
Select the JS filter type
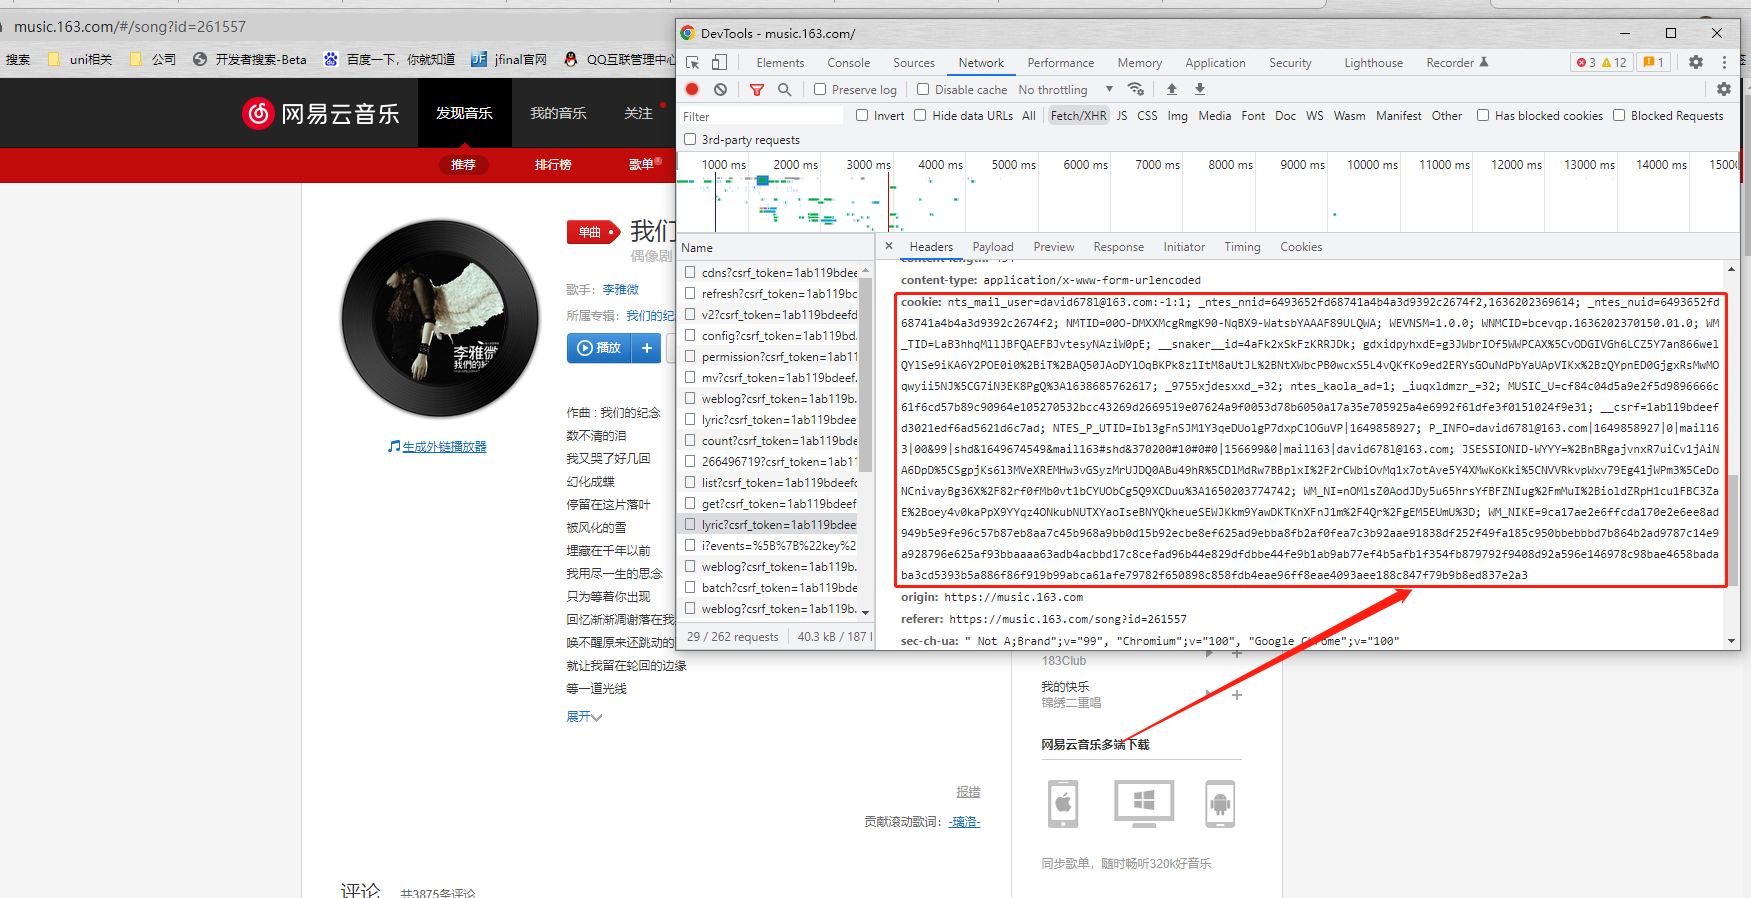tap(1122, 115)
